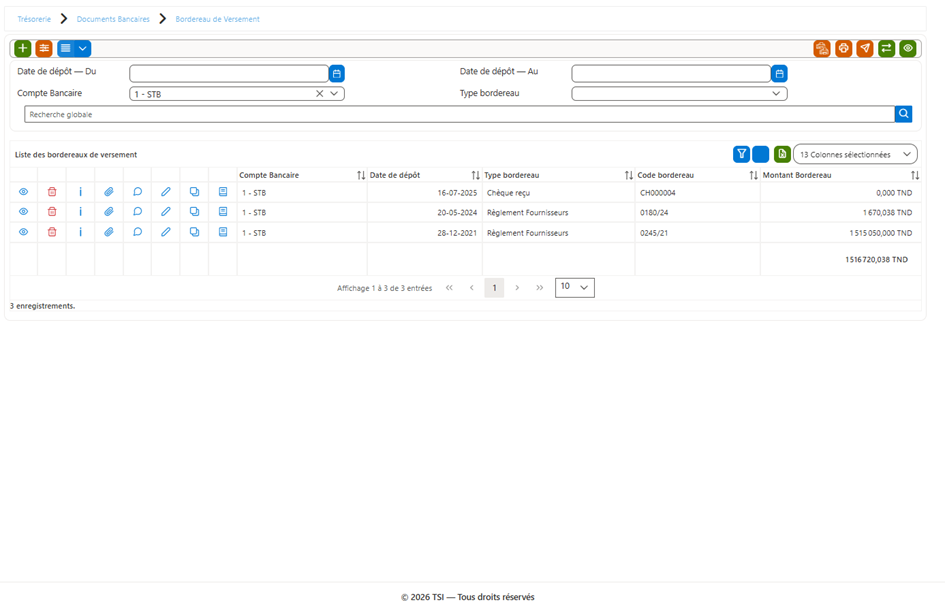The height and width of the screenshot is (611, 945).
Task: View bordereau 0245/21 using the eye icon
Action: click(24, 232)
